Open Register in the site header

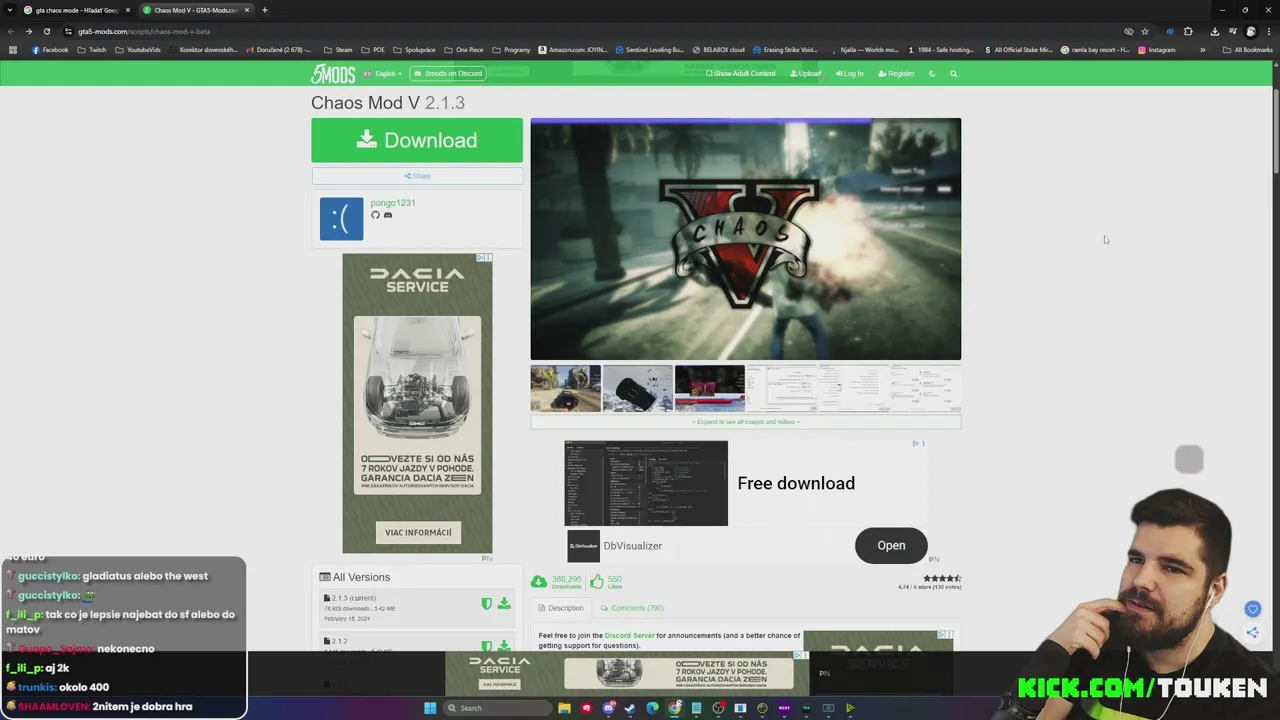click(896, 74)
